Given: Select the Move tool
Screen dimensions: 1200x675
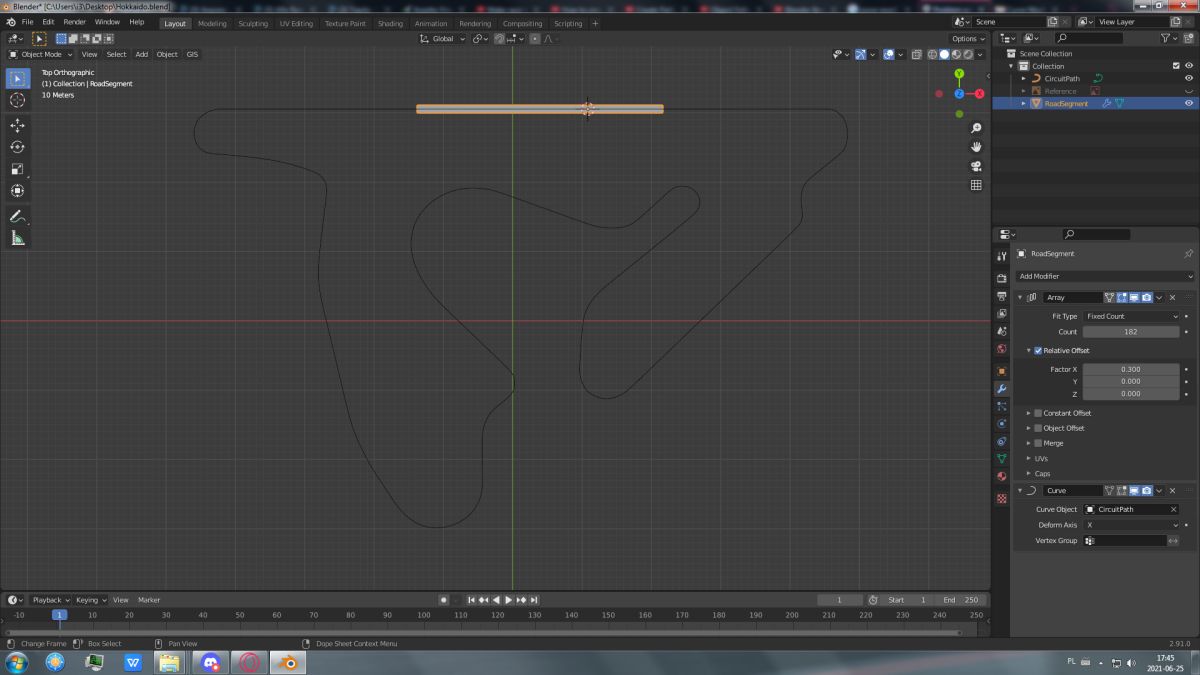Looking at the screenshot, I should [x=17, y=125].
